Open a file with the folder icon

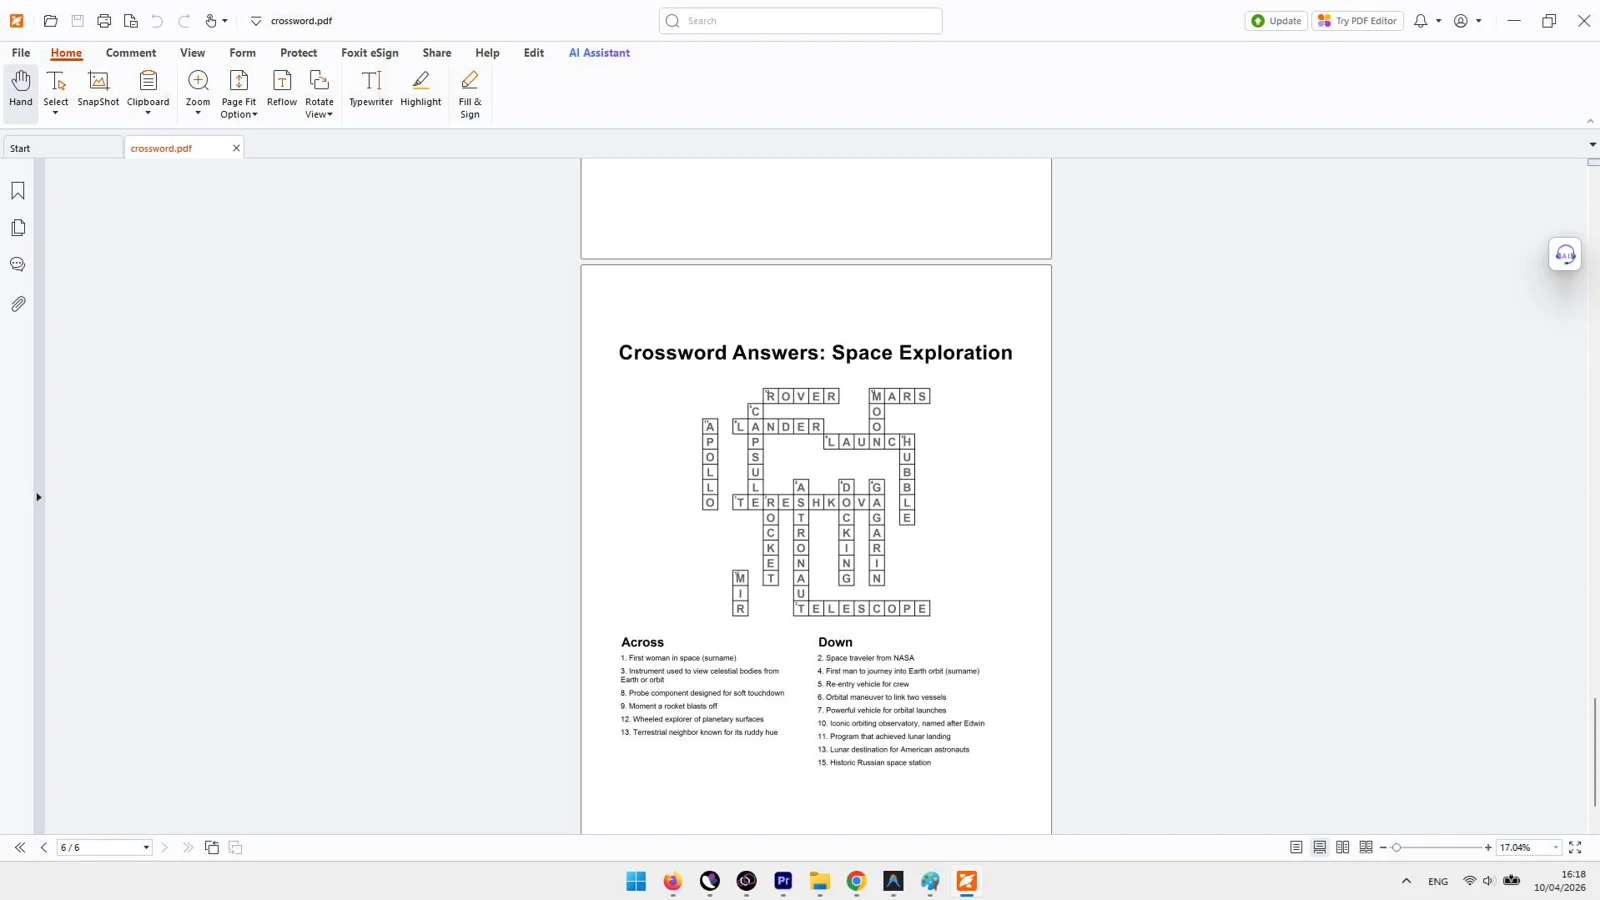(x=51, y=21)
